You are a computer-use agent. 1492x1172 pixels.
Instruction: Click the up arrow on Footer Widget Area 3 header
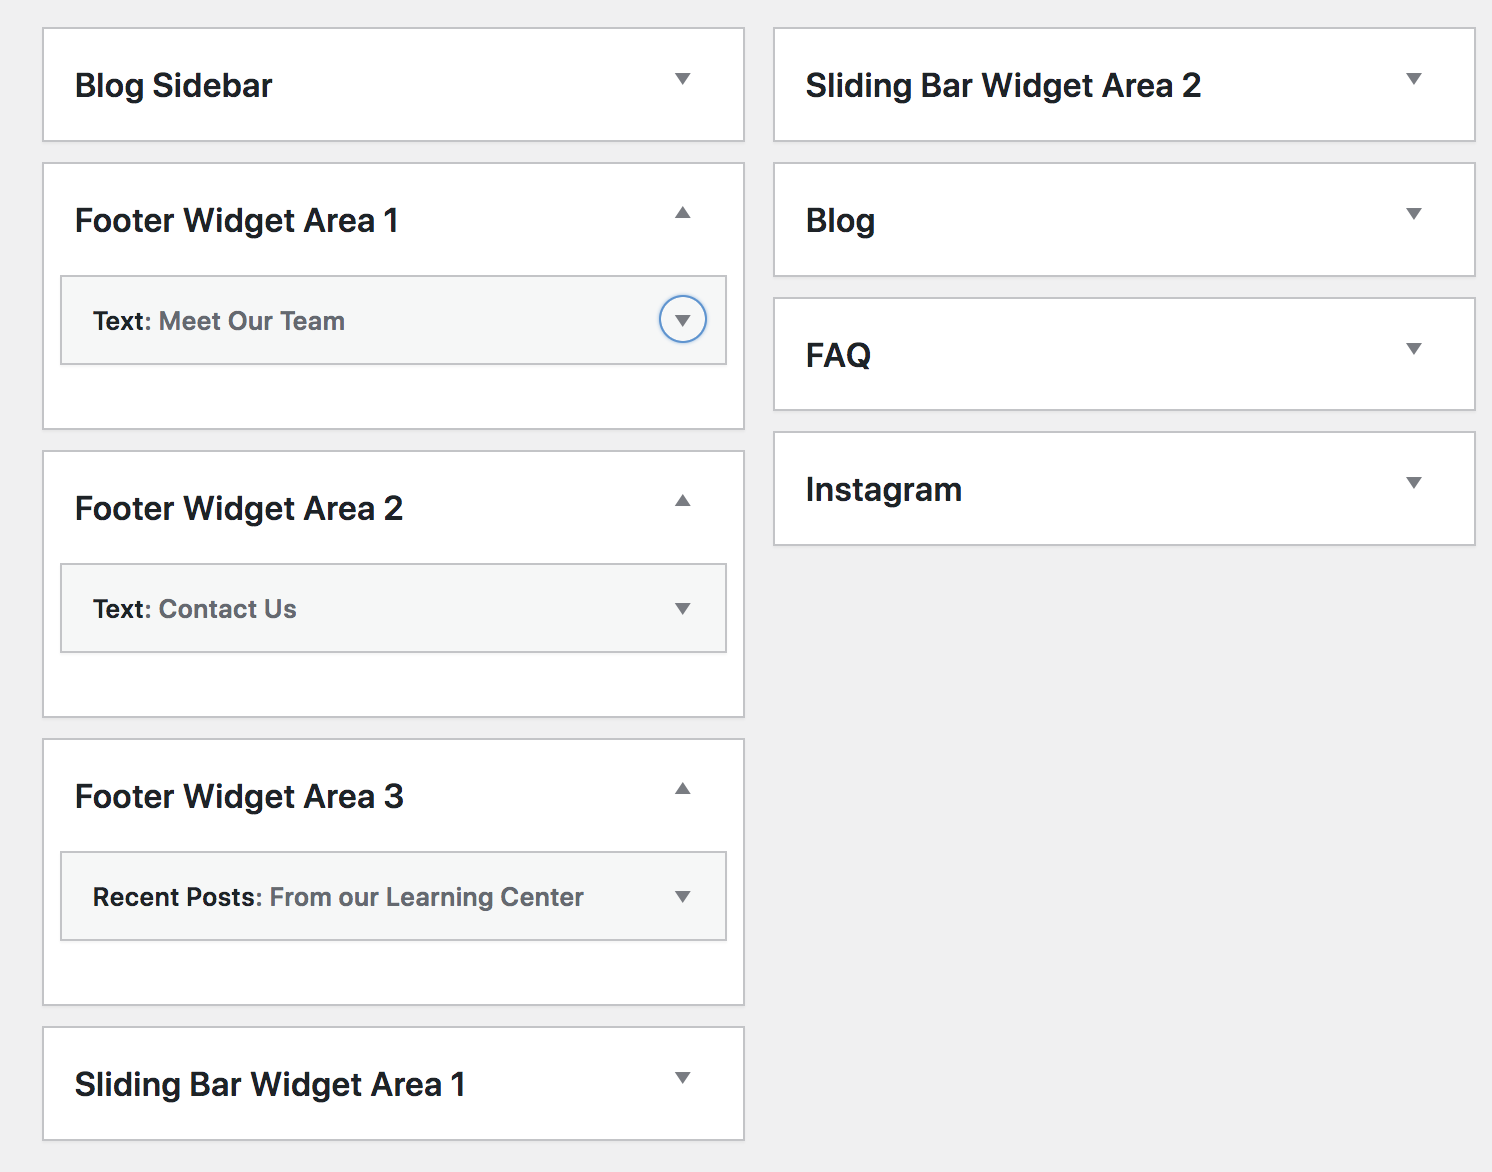coord(684,788)
